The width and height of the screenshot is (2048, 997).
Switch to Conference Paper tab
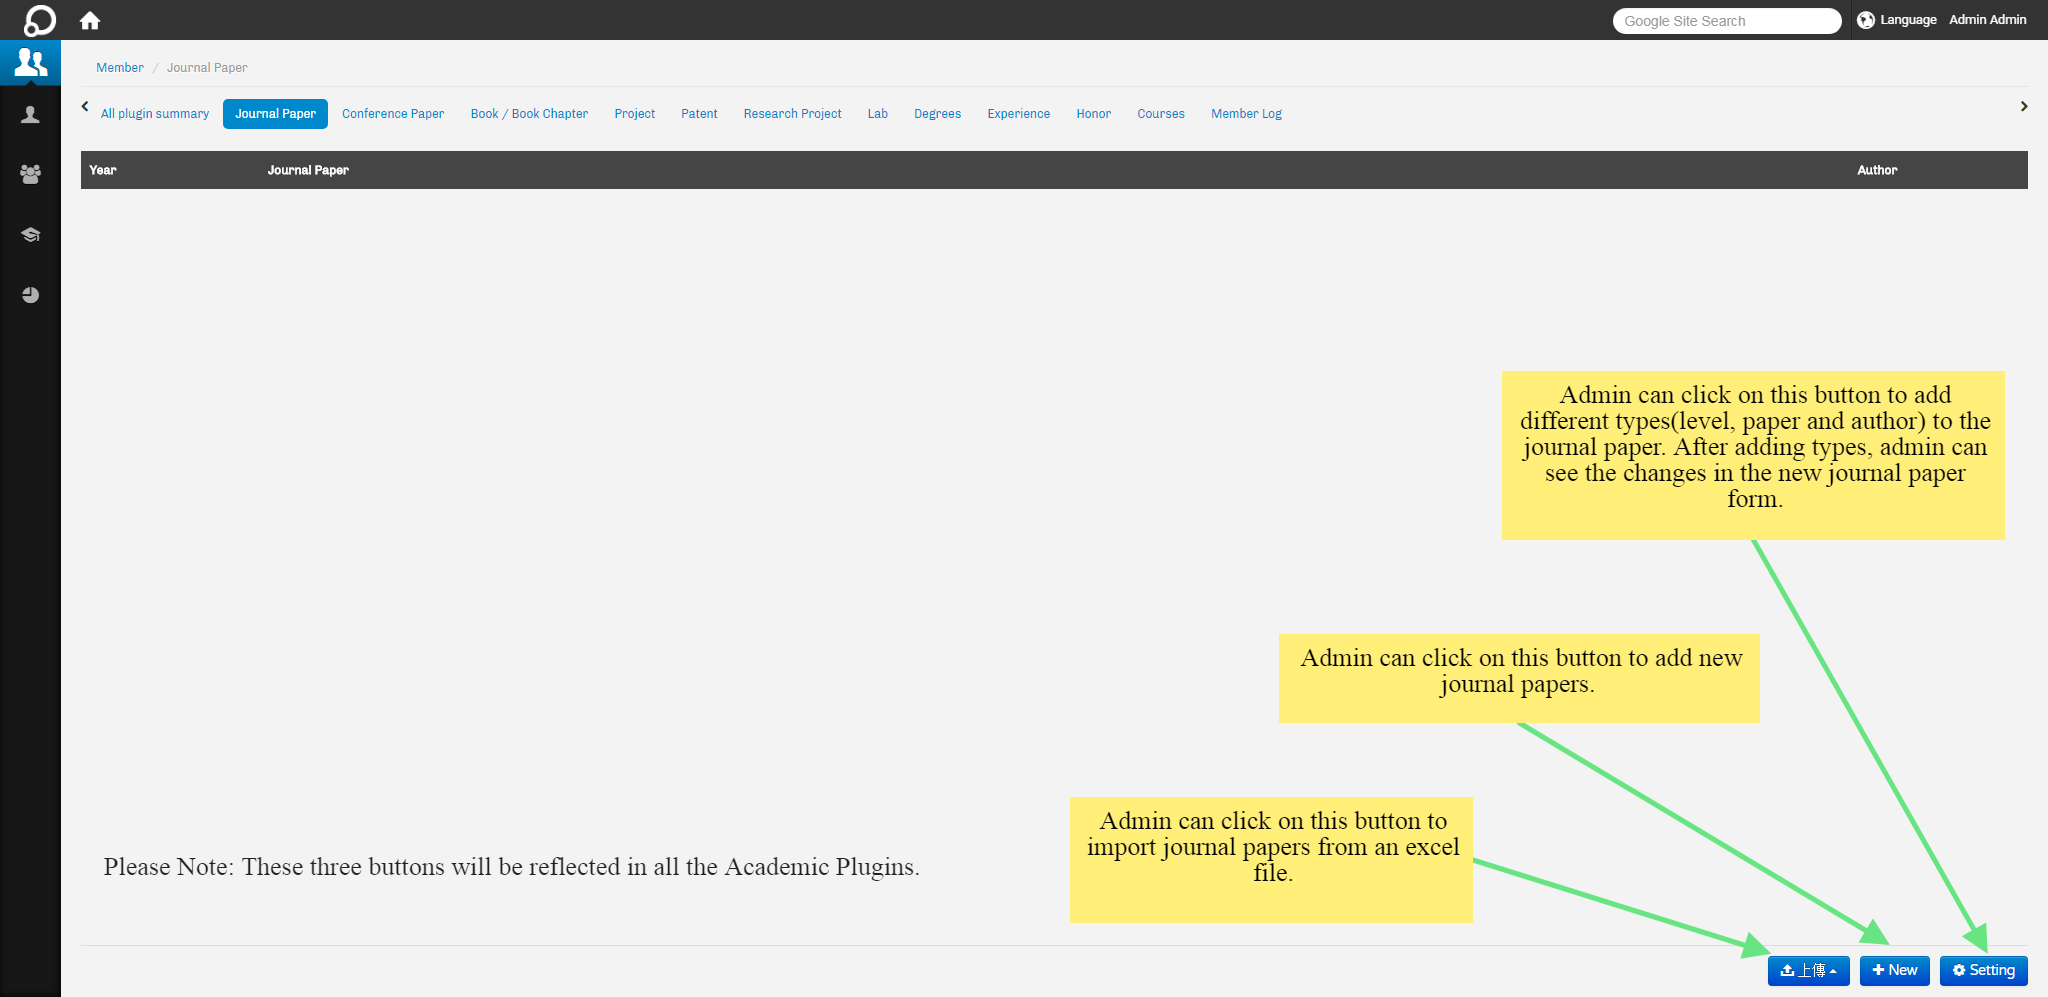393,114
